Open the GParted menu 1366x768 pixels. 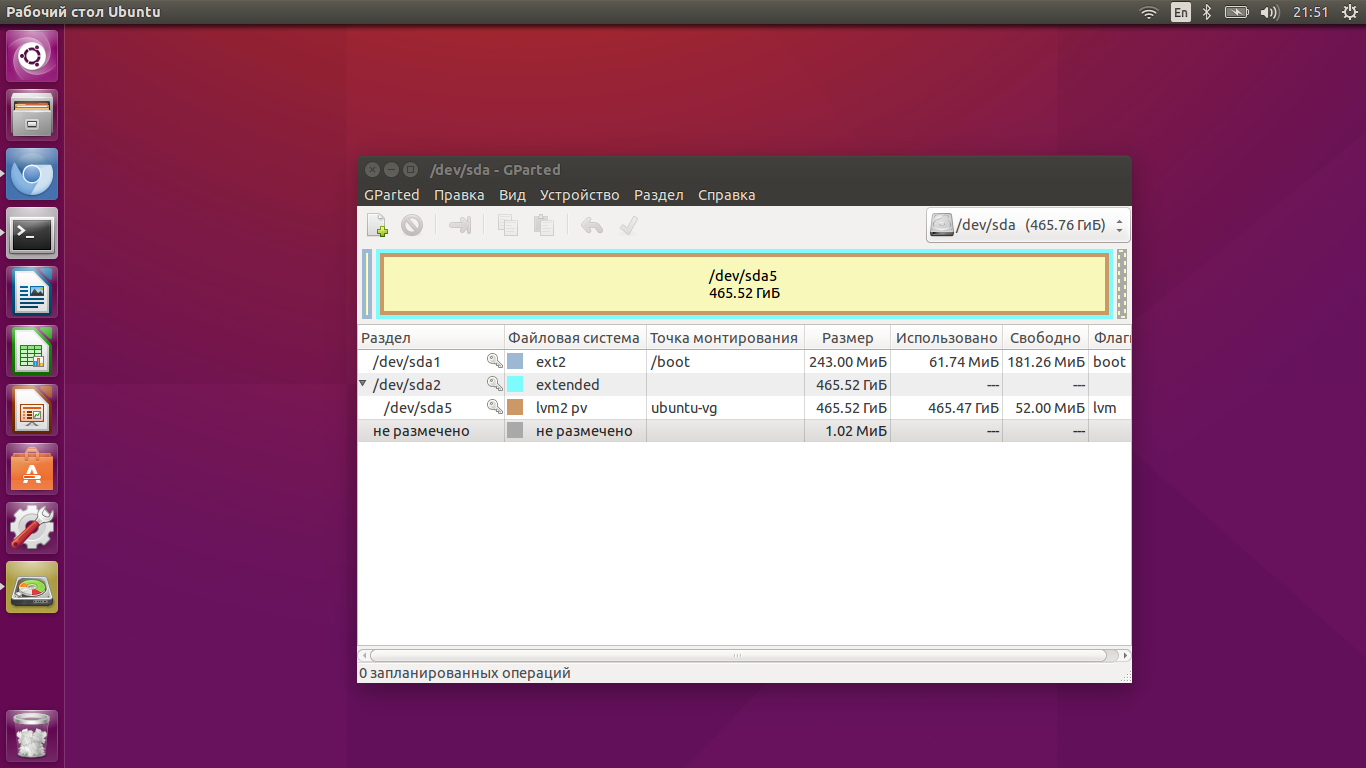[392, 195]
